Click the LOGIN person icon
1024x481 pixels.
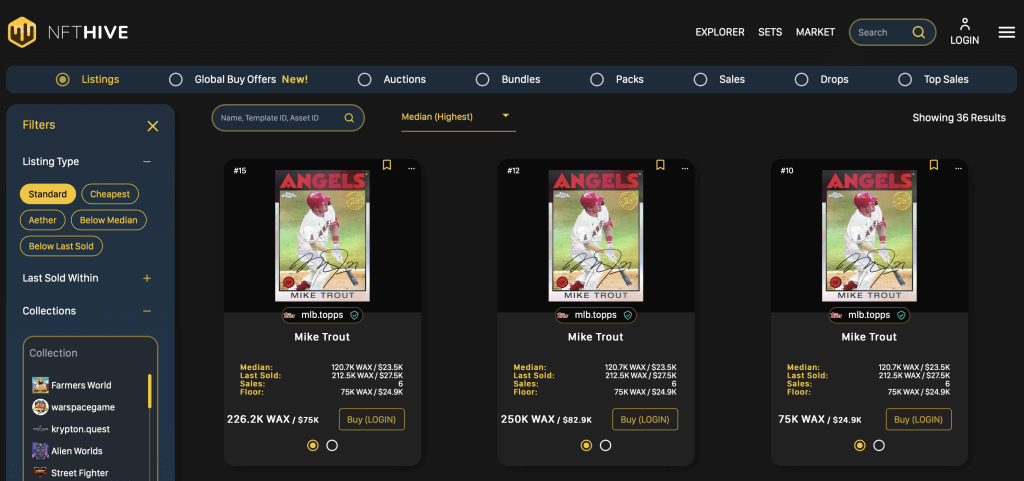pos(965,25)
